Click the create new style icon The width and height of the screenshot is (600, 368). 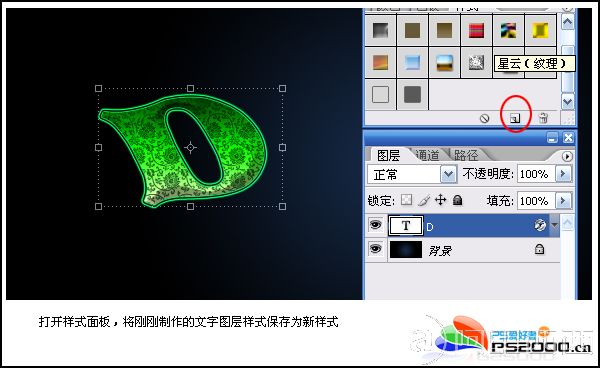515,119
